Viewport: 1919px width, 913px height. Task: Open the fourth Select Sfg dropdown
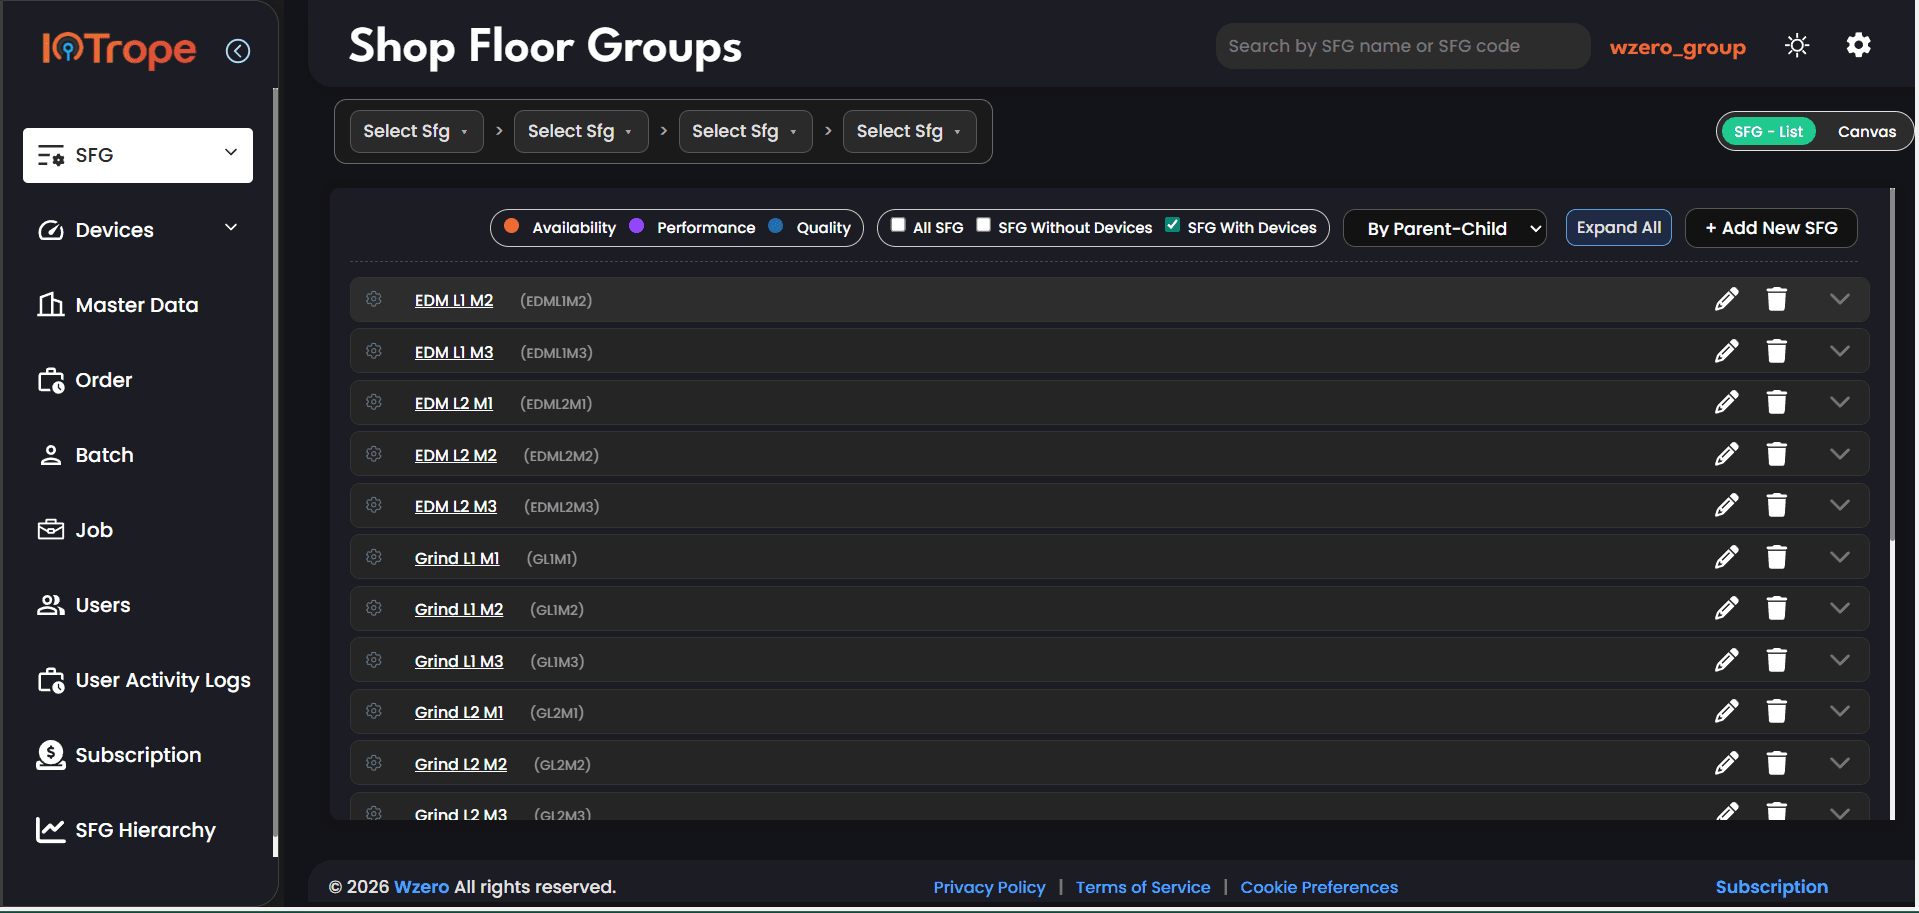(909, 131)
